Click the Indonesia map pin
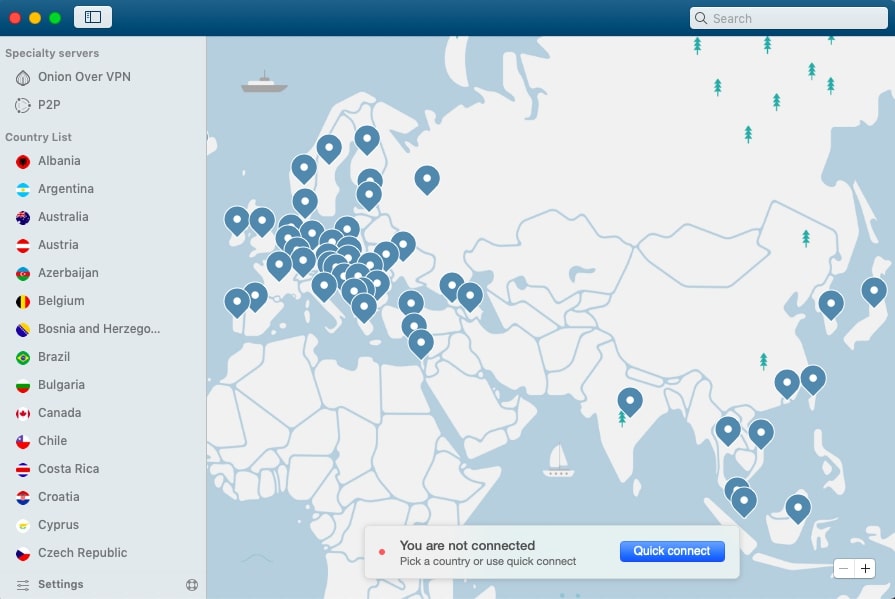 [x=798, y=508]
